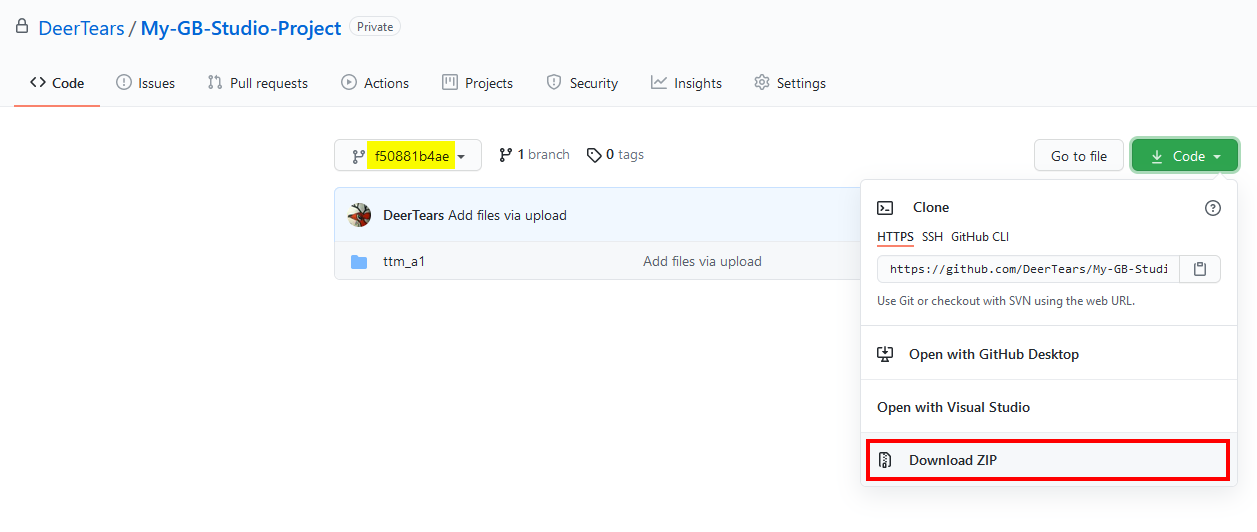The width and height of the screenshot is (1257, 532).
Task: Switch to the Issues tab
Action: click(x=146, y=83)
